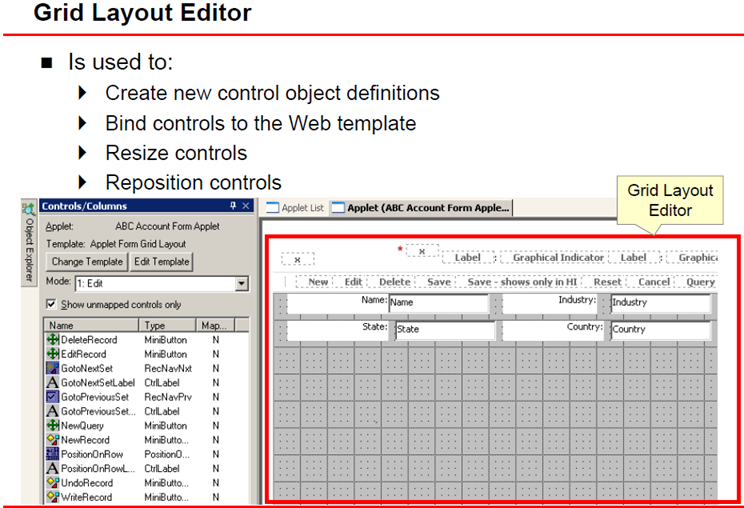Select the EditRecord row name
The image size is (744, 508).
click(x=84, y=354)
